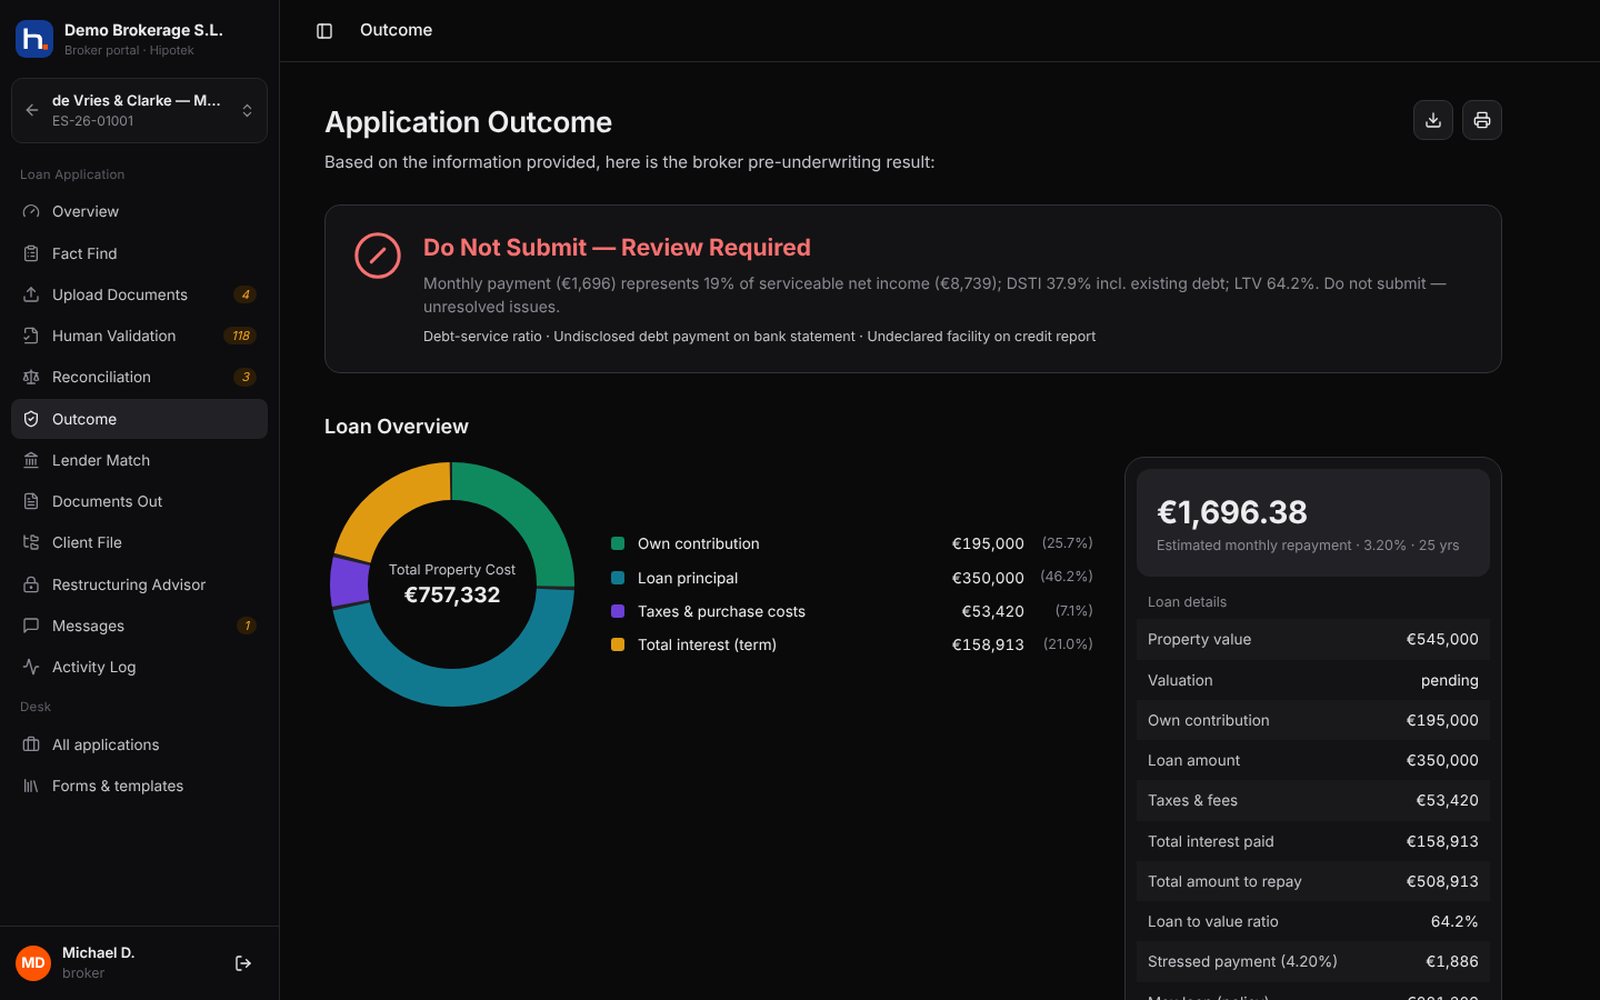Viewport: 1600px width, 1000px height.
Task: Click the Human Validation badge showing 118
Action: click(x=241, y=336)
